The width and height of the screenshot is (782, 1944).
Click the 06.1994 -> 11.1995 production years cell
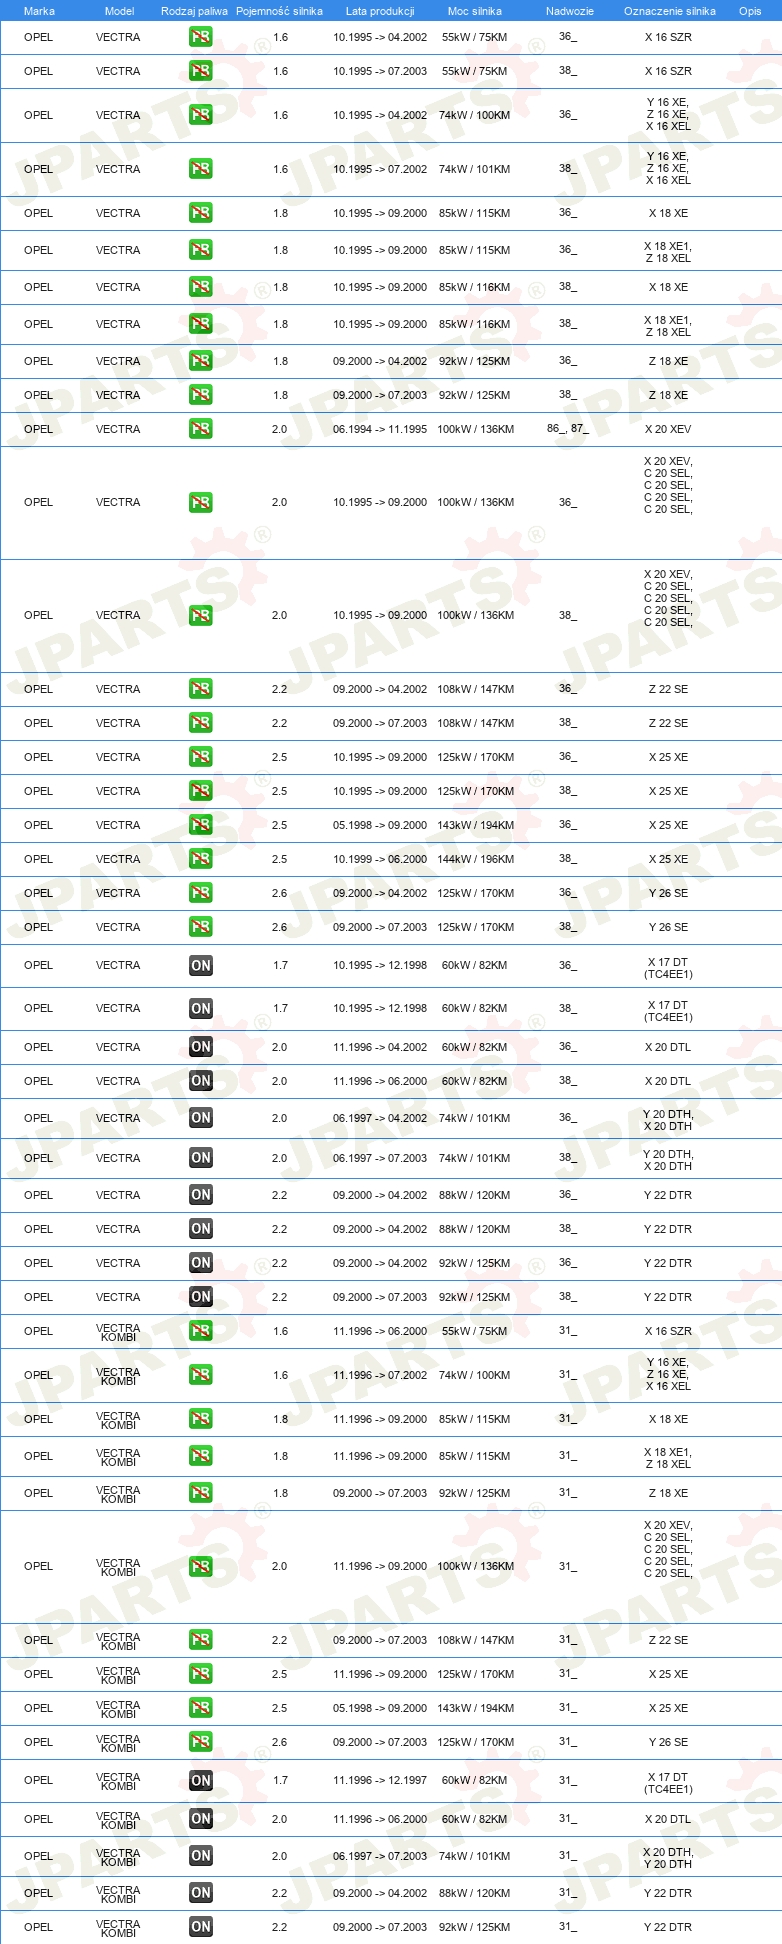tap(380, 429)
